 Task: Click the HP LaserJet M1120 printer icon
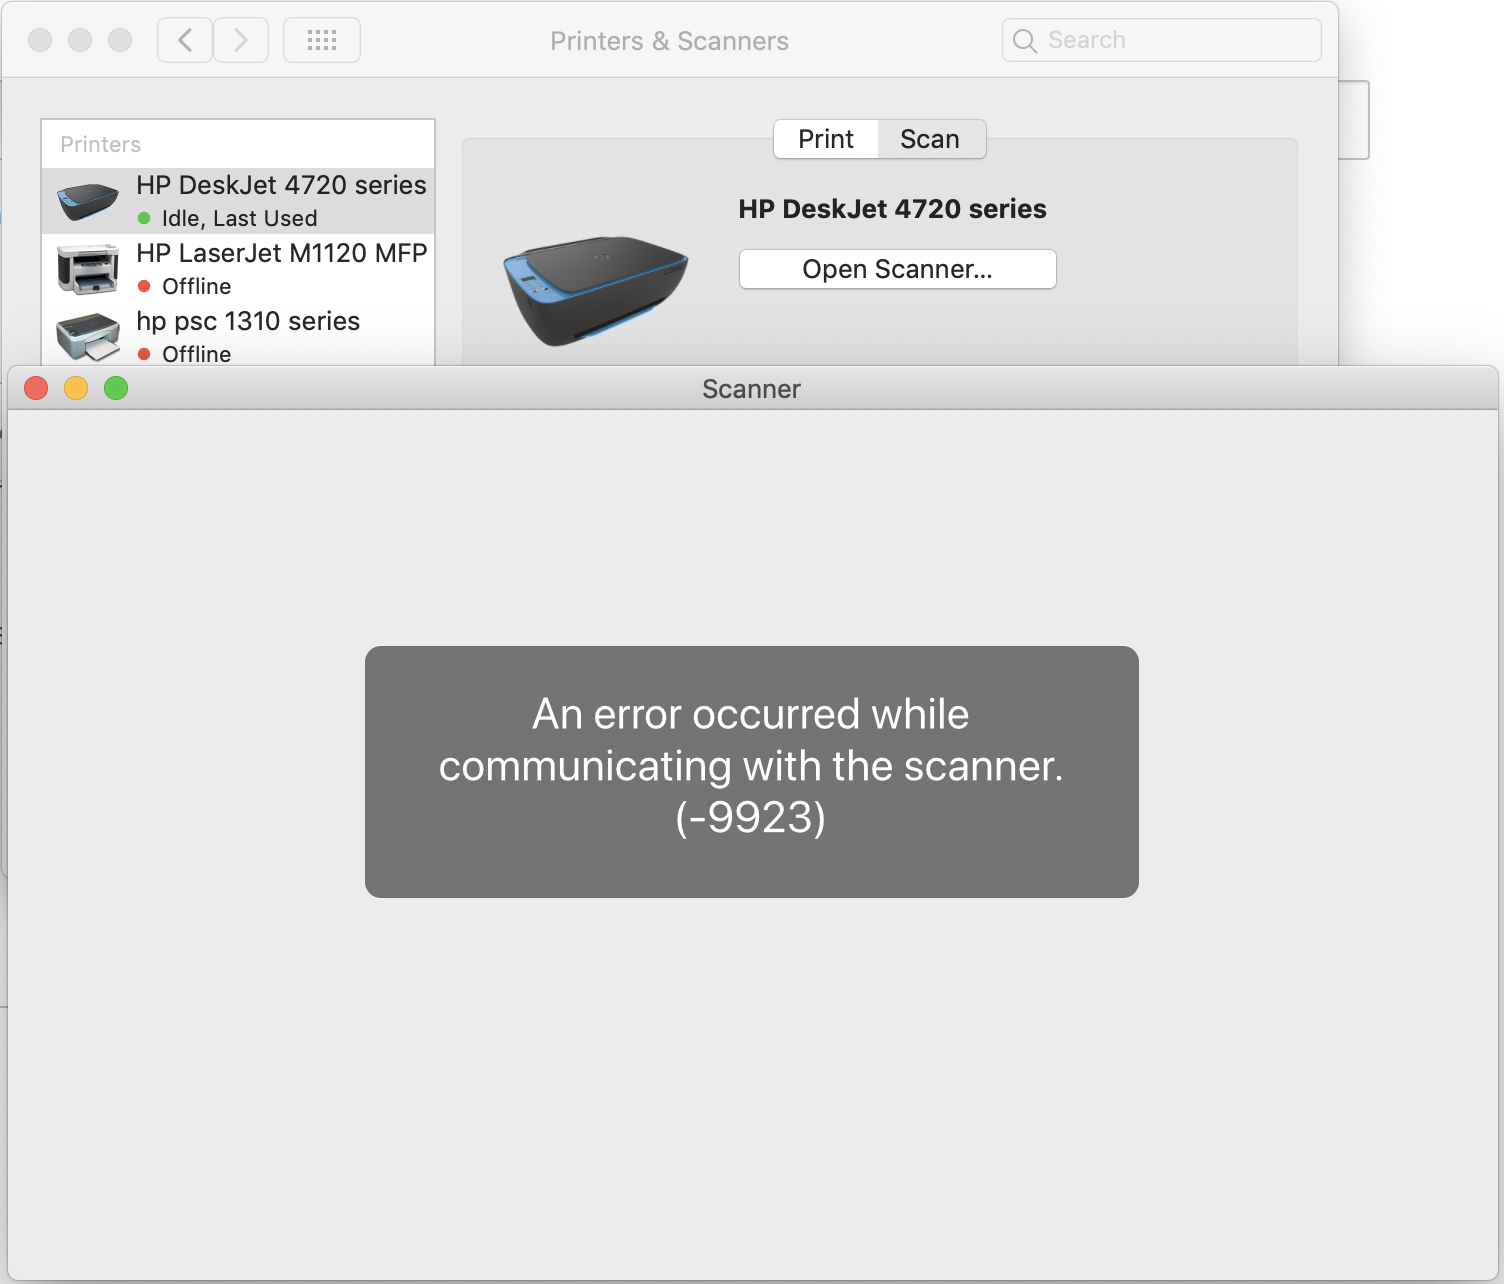tap(88, 269)
